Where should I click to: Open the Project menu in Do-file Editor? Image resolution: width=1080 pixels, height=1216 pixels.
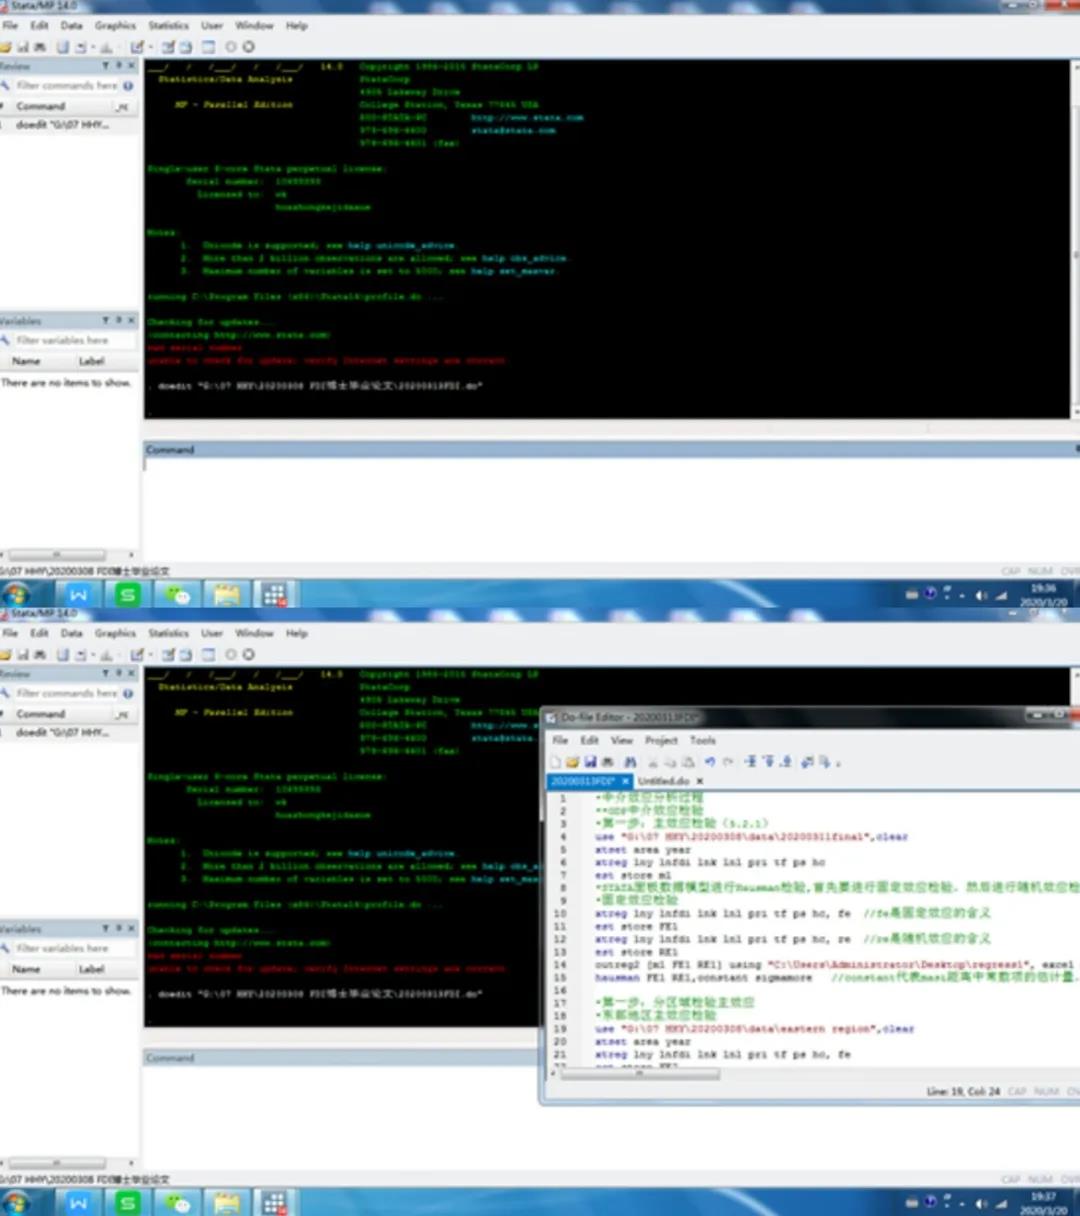pyautogui.click(x=661, y=740)
